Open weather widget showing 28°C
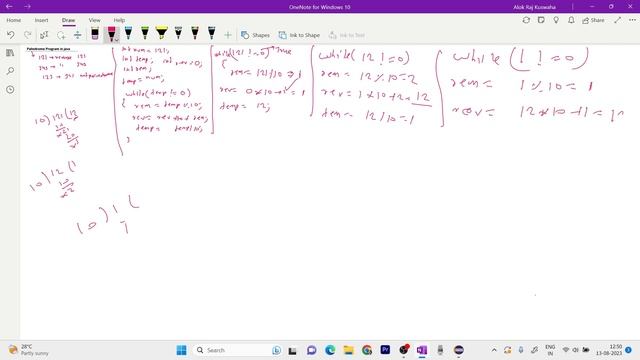The image size is (640, 360). [x=29, y=350]
